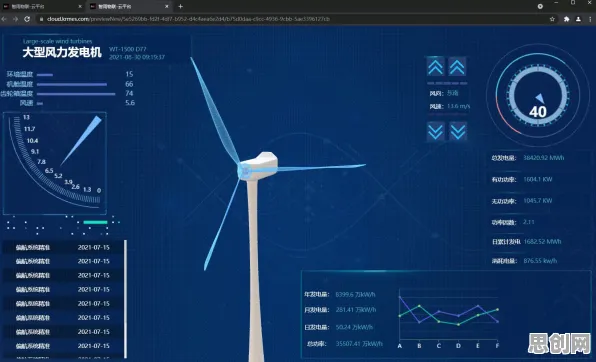Close the first inactive browser tab
This screenshot has height=362, width=596.
pos(80,6)
